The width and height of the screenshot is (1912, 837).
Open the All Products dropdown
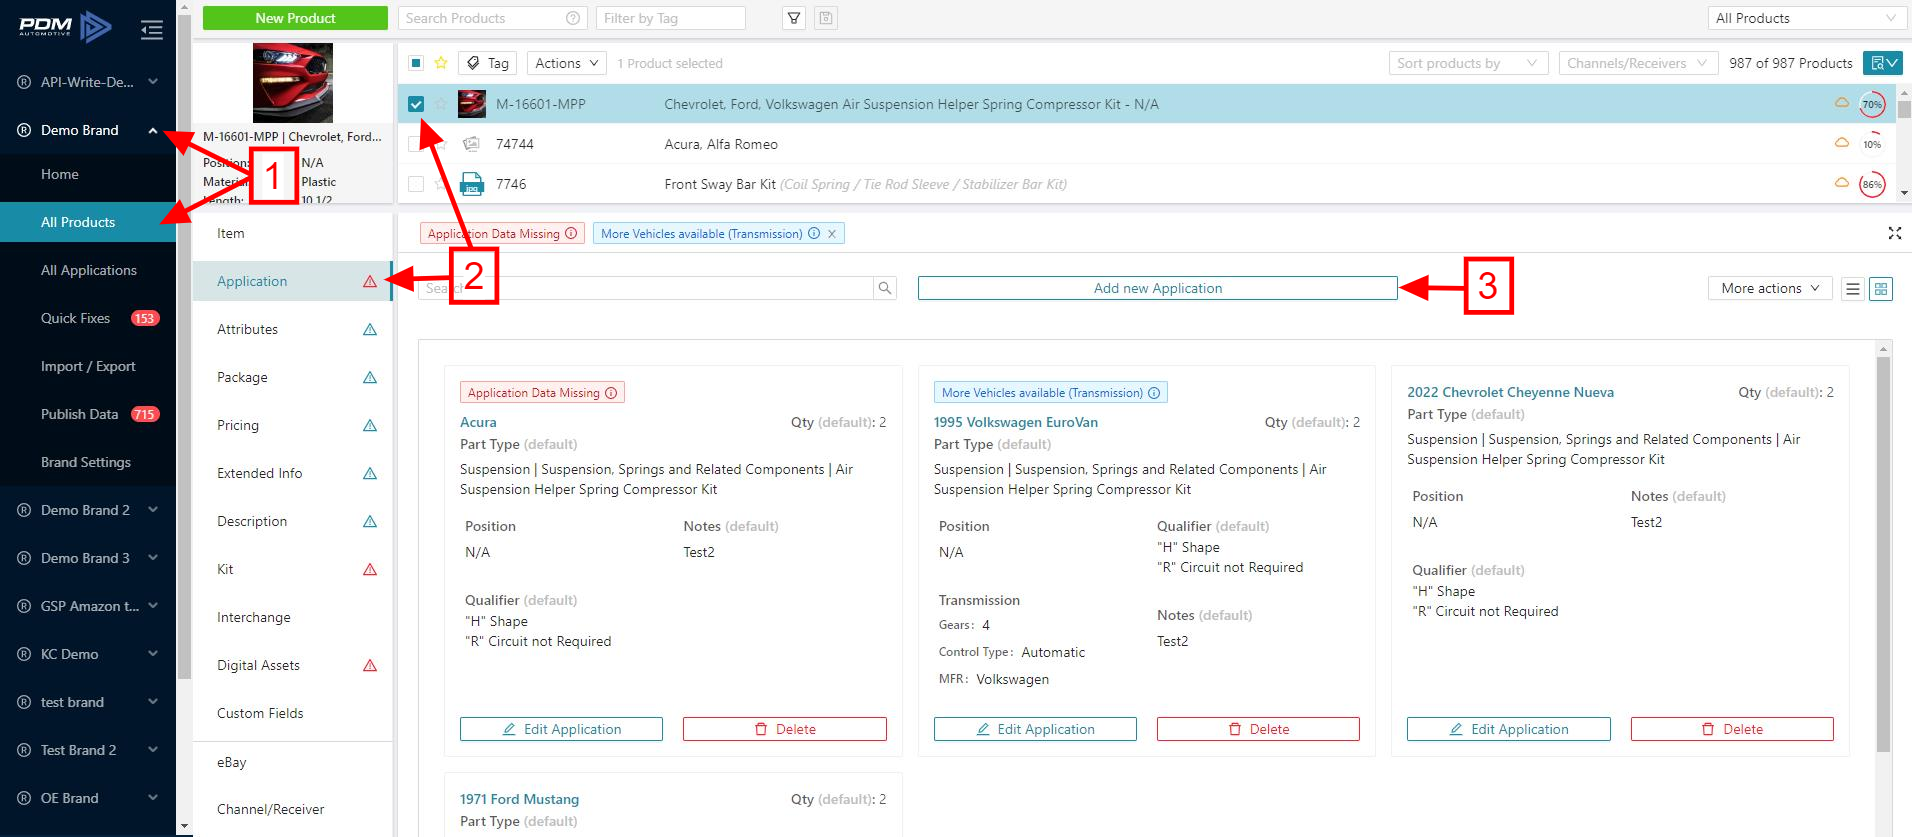(x=1805, y=18)
